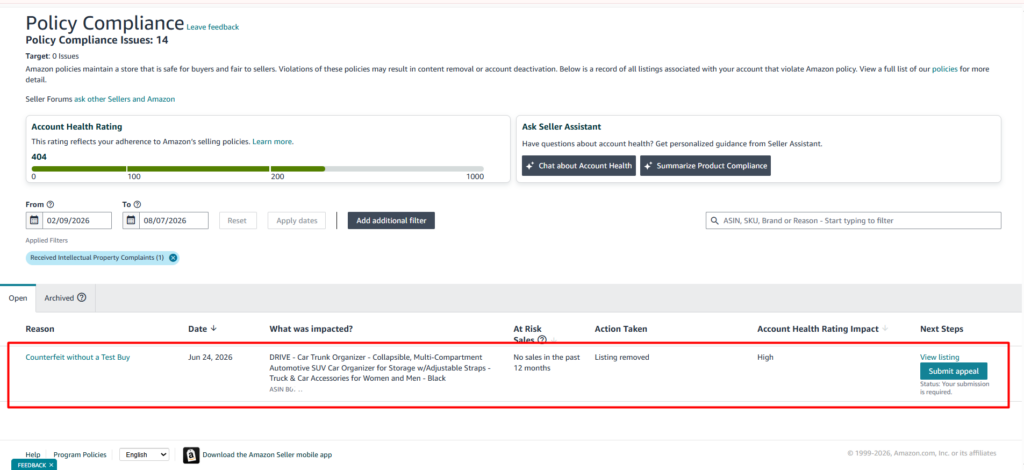This screenshot has height=470, width=1024.
Task: Switch to the Archived tab
Action: point(65,298)
